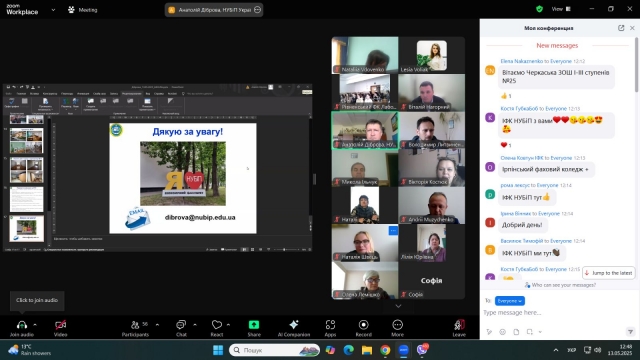Viewport: 640px width, 360px height.
Task: Expand the React options arrow
Action: [x=228, y=325]
